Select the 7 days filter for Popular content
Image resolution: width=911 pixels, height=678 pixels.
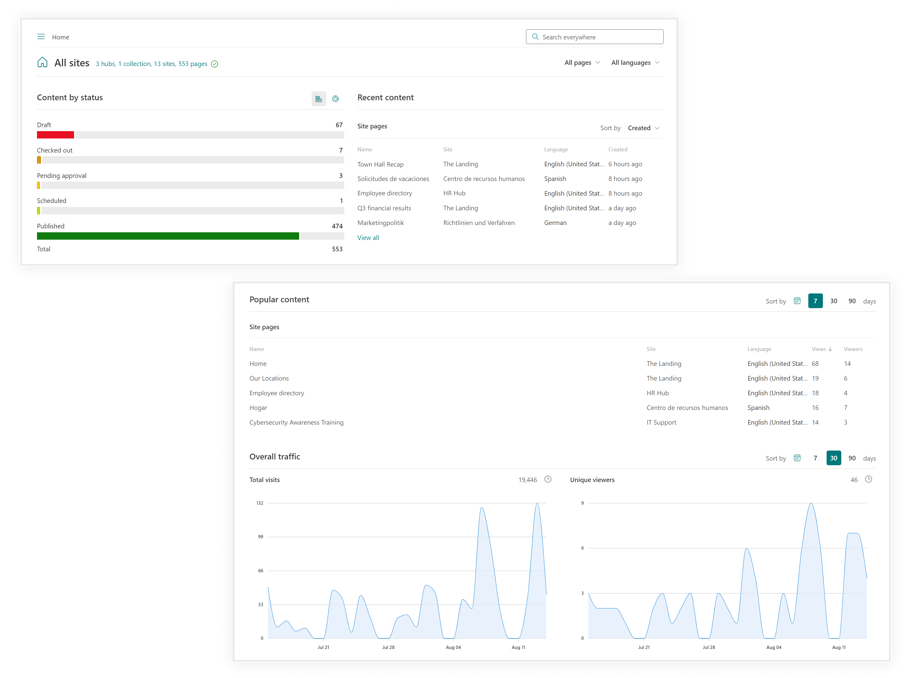pyautogui.click(x=815, y=301)
